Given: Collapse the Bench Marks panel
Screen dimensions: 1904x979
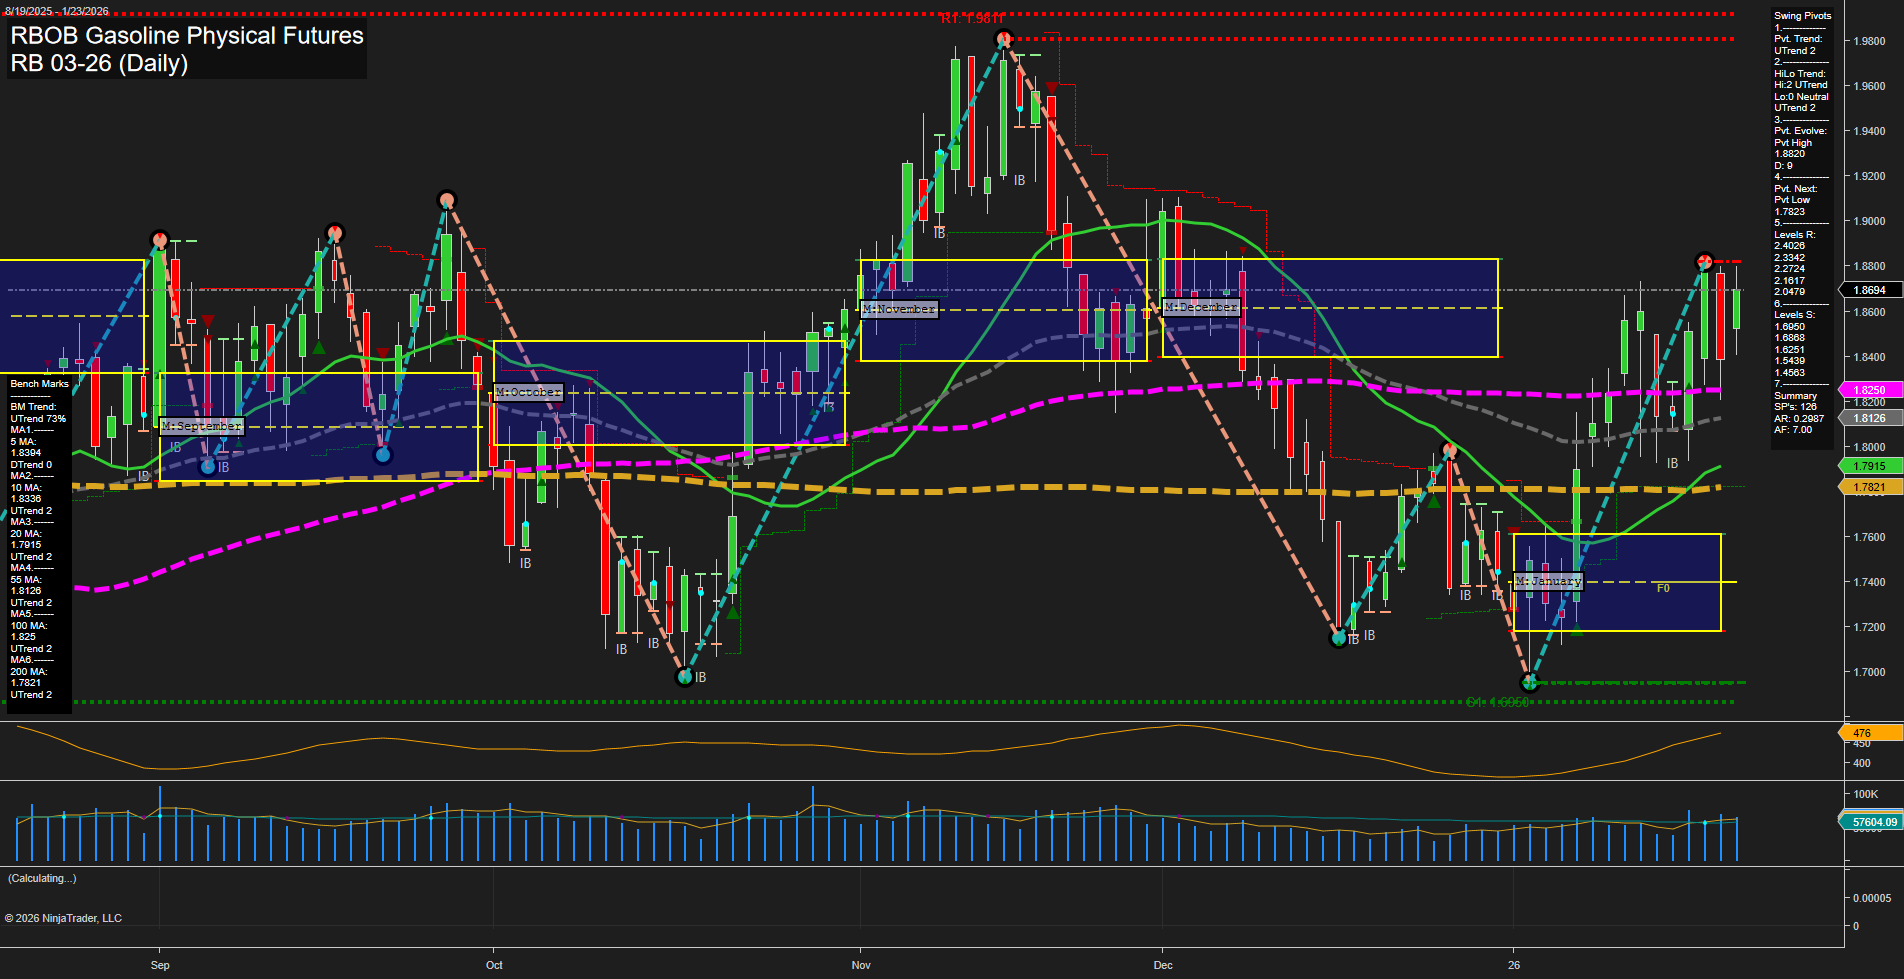Looking at the screenshot, I should point(38,383).
